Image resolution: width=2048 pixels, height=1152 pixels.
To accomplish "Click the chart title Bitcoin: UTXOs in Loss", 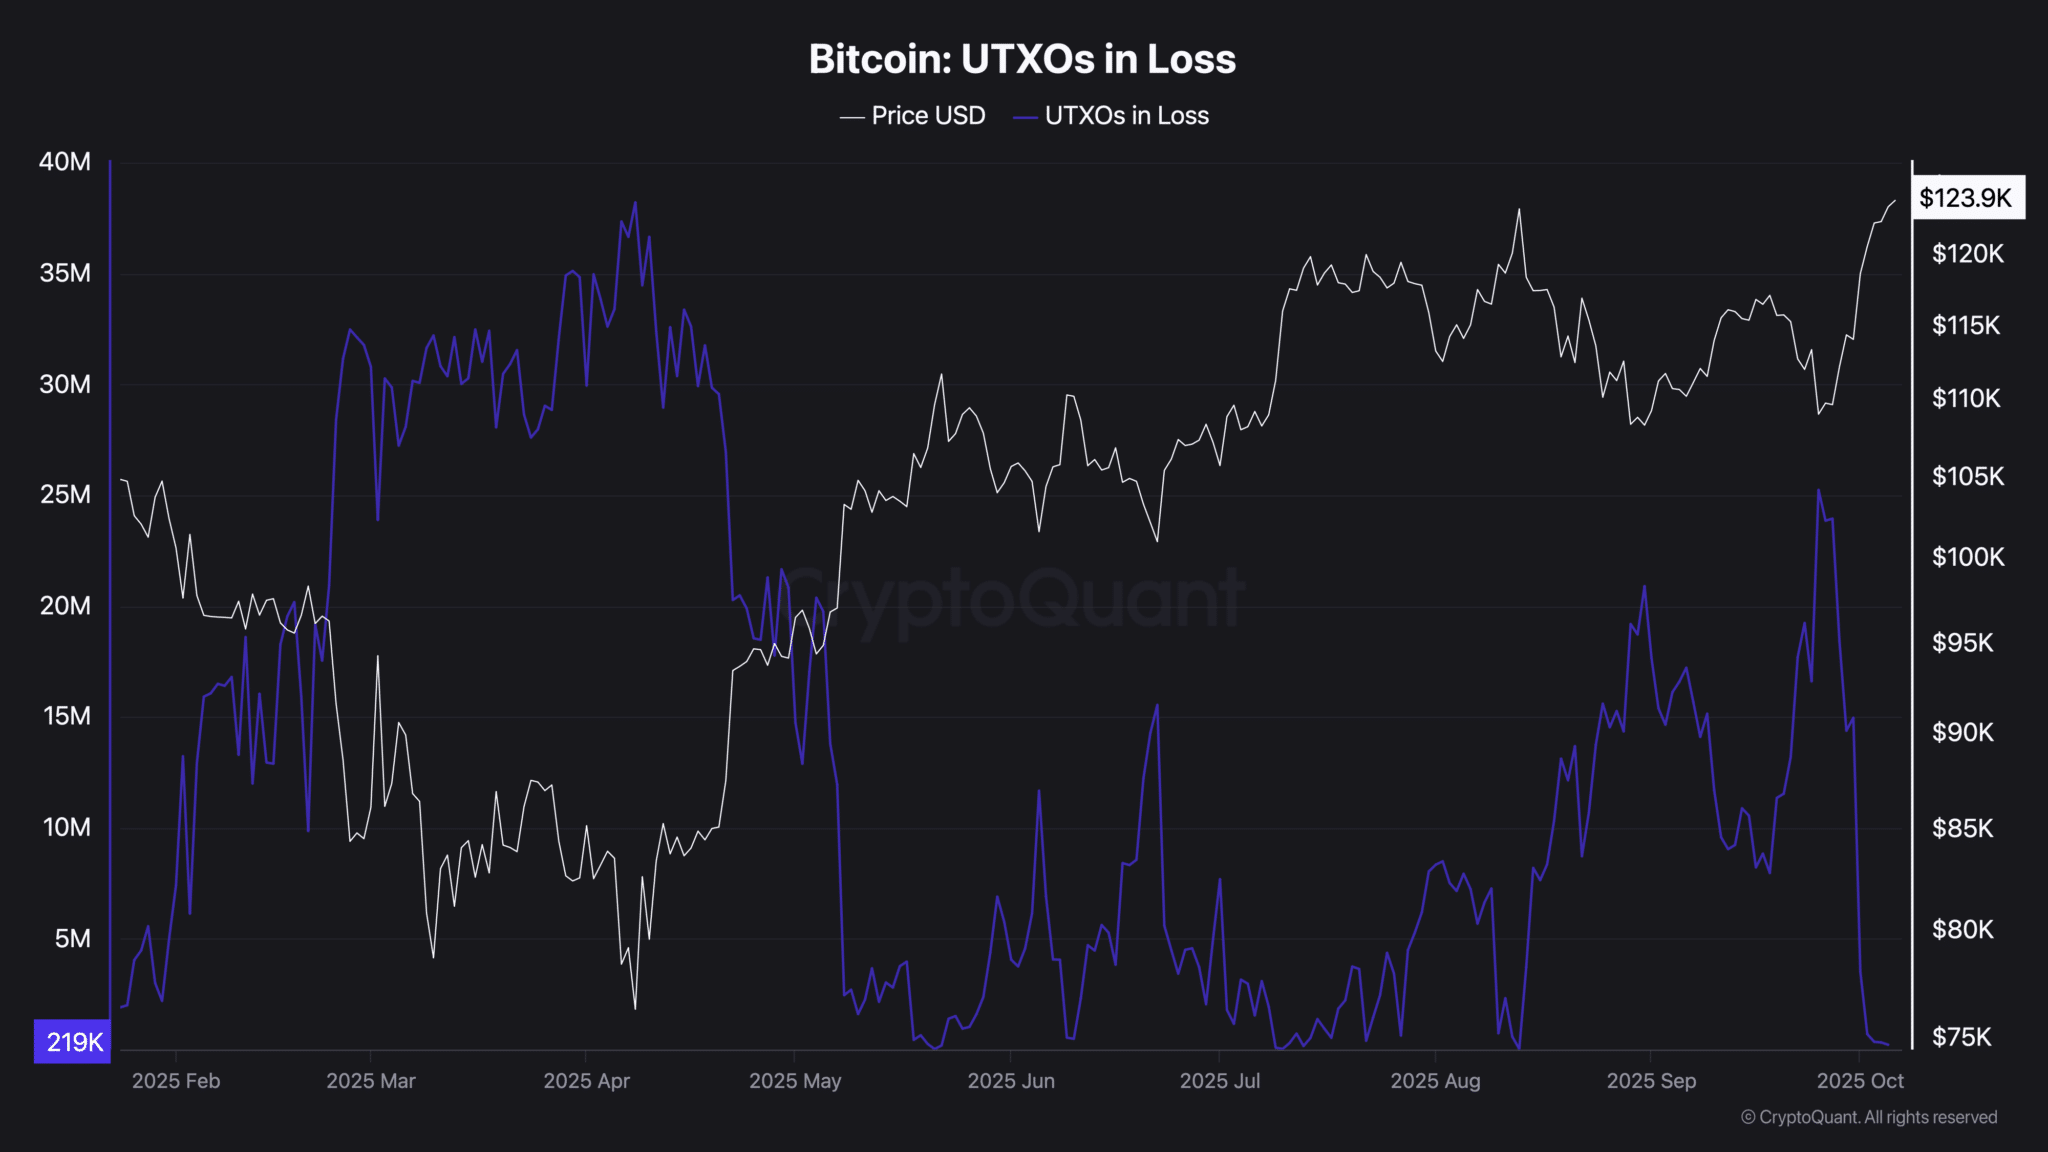I will click(x=1022, y=59).
